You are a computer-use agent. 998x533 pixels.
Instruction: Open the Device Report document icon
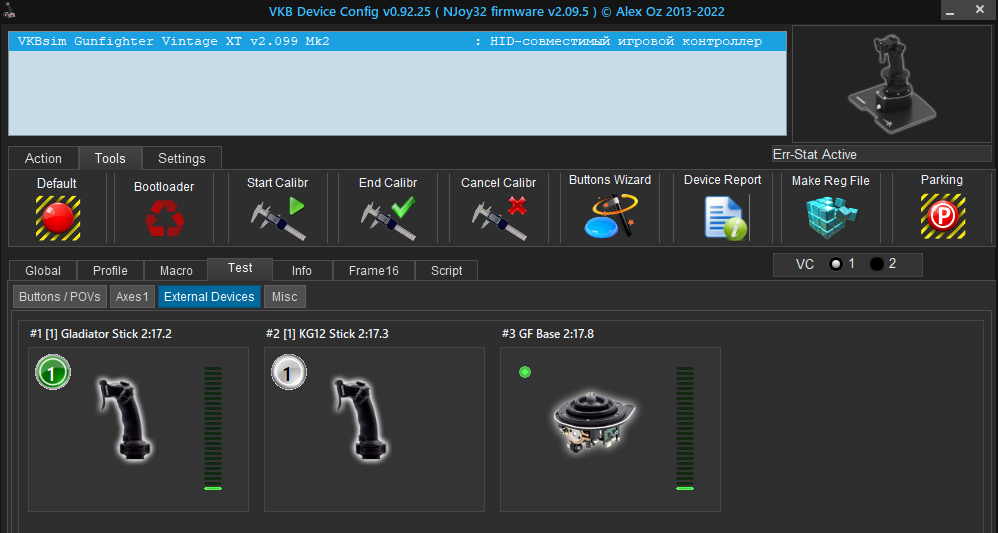coord(726,217)
